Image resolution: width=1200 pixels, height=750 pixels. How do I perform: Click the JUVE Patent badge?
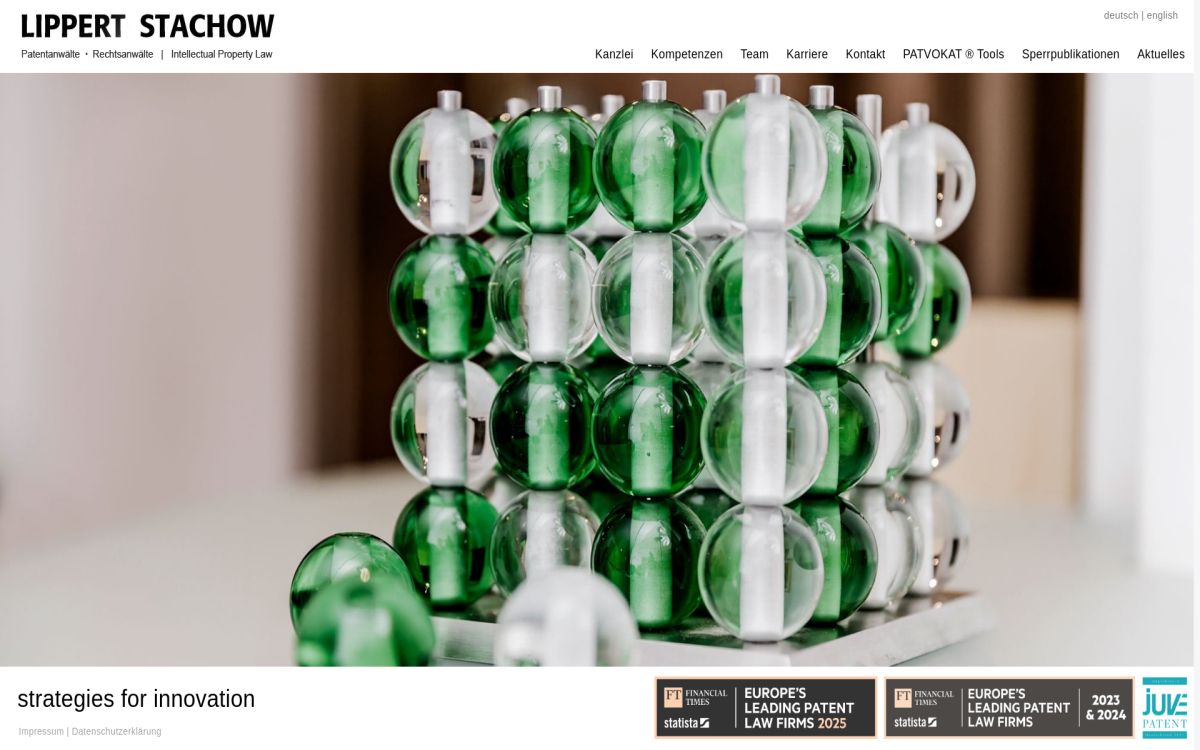tap(1165, 707)
